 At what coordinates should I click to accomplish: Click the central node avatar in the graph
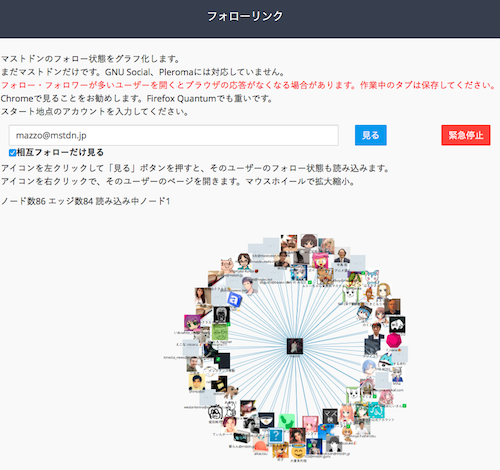[x=295, y=346]
